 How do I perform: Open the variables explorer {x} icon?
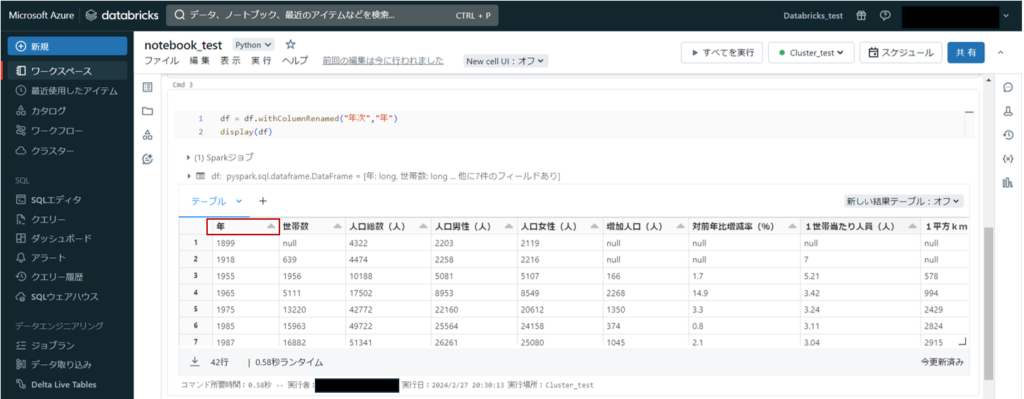tap(1008, 159)
